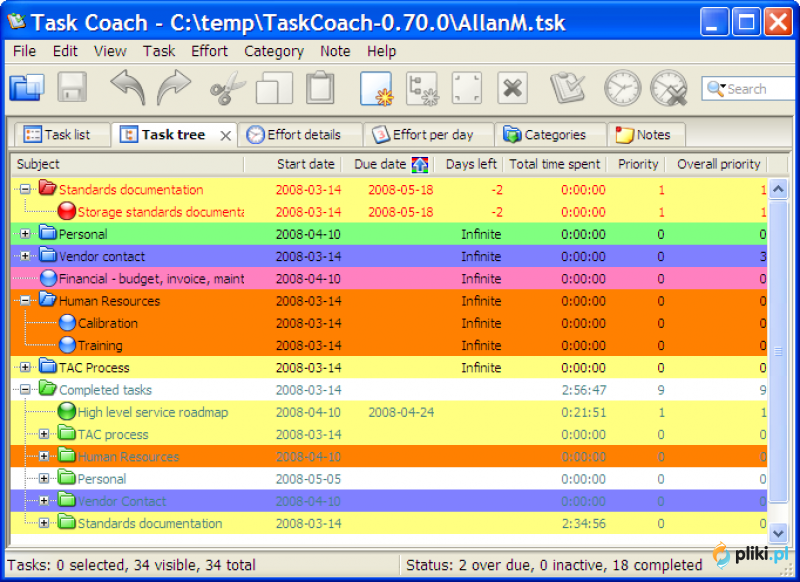Screen dimensions: 800x582
Task: Click the vertical scrollbar thumb
Action: pyautogui.click(x=778, y=351)
